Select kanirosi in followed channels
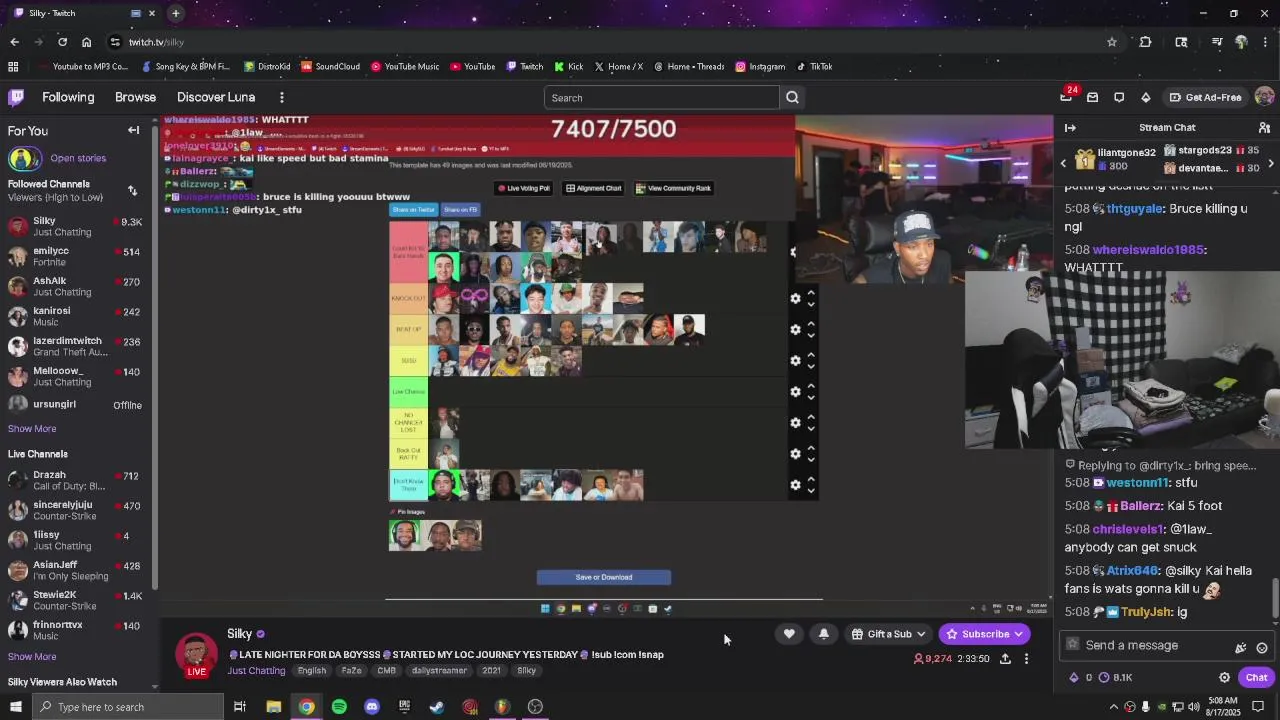The image size is (1280, 720). [x=77, y=317]
